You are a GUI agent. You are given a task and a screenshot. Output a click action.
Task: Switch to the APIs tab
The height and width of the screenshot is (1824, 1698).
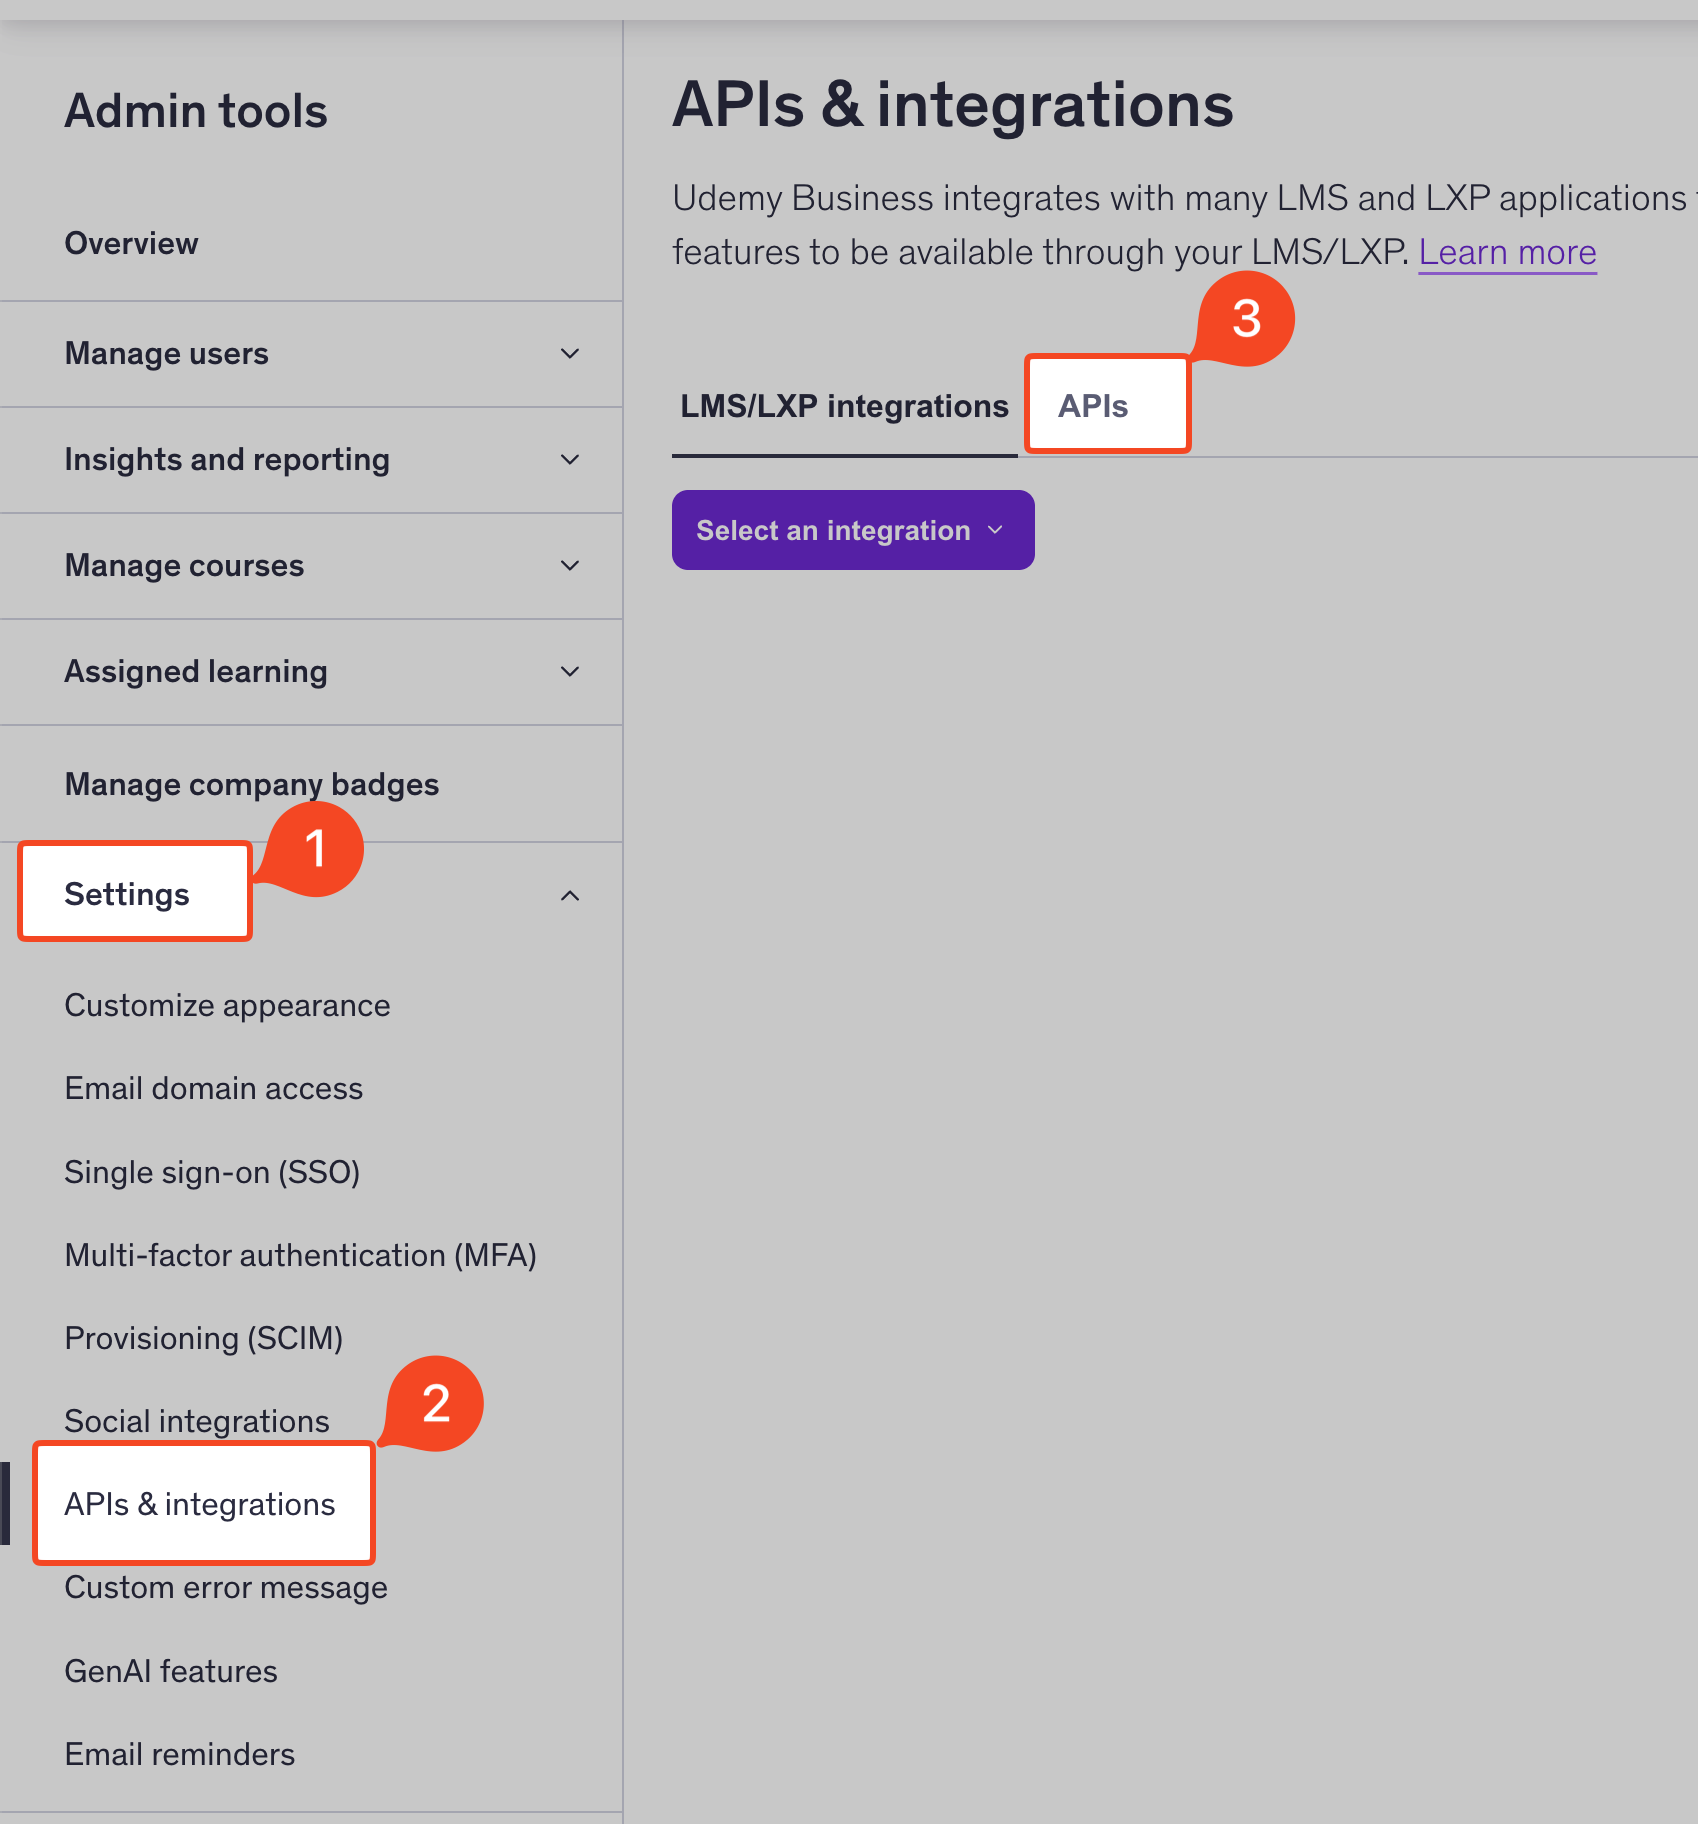[1094, 406]
